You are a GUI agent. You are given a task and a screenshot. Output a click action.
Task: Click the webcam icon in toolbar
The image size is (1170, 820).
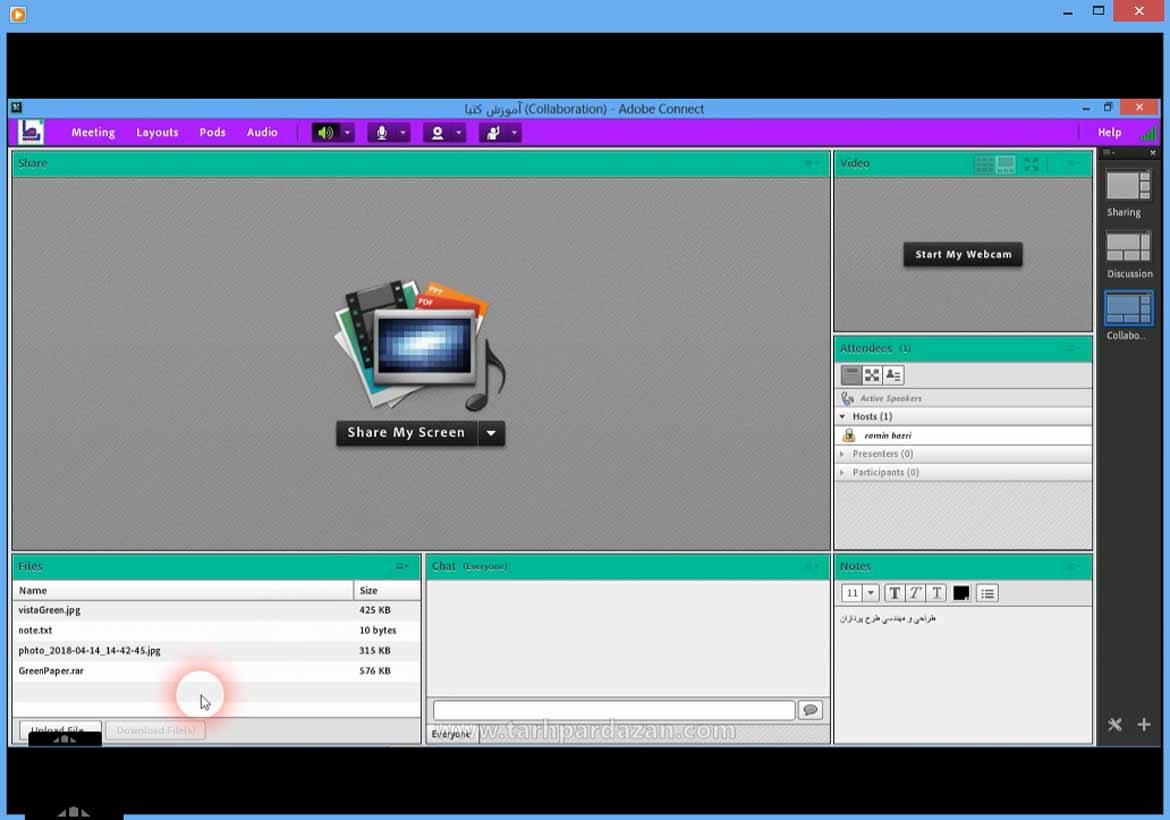437,133
